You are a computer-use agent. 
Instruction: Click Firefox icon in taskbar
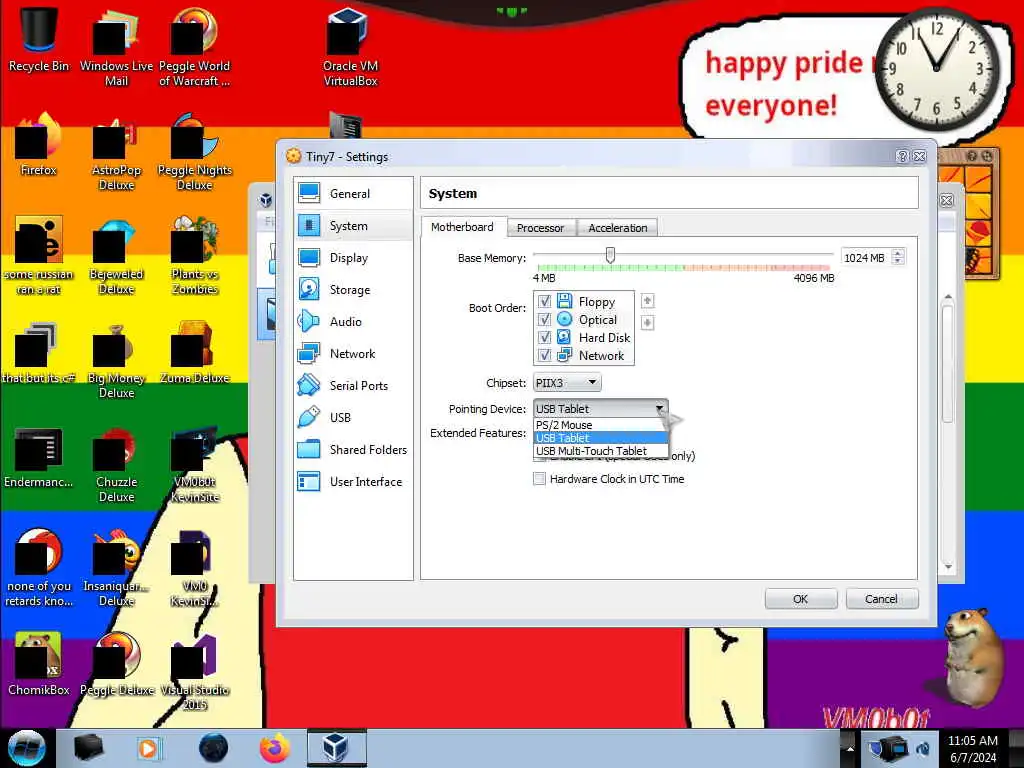pos(275,748)
